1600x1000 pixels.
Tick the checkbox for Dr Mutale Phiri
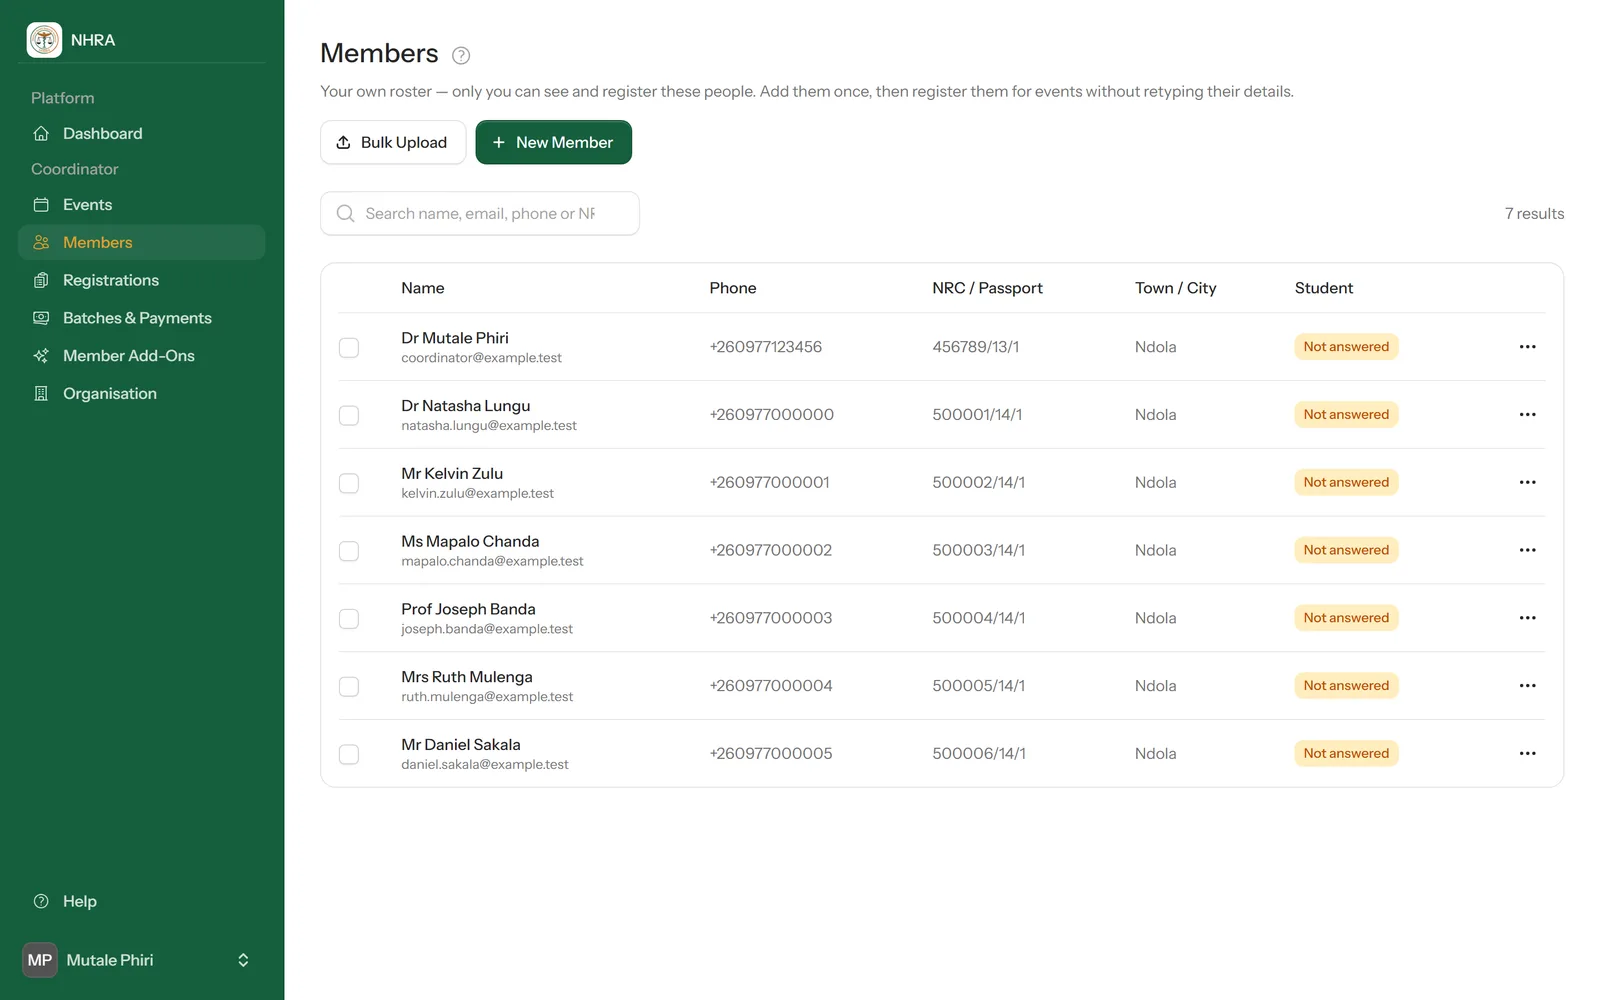point(349,348)
